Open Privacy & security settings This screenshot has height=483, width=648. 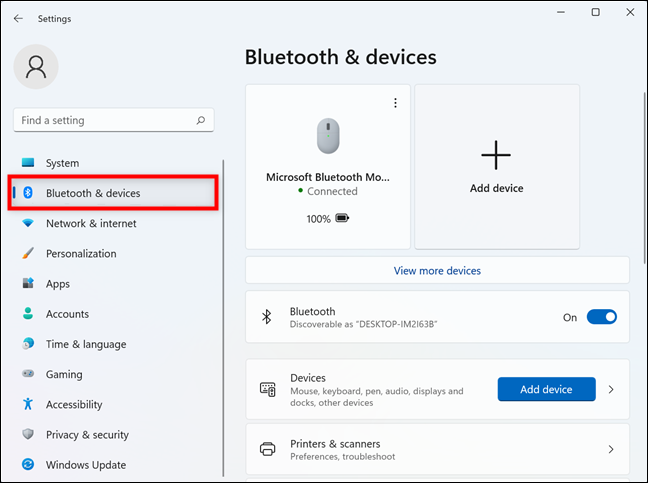pos(87,435)
